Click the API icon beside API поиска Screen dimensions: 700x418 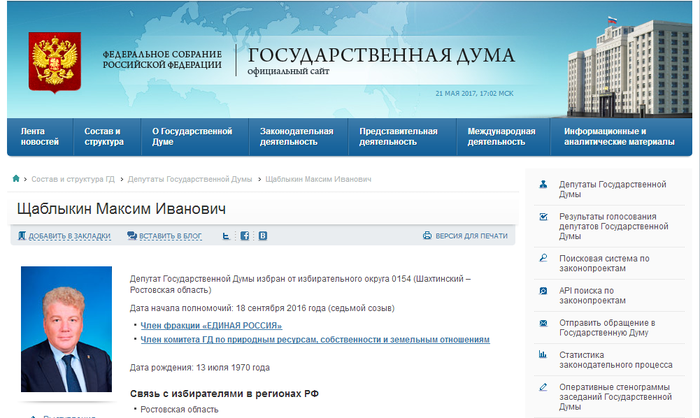543,290
